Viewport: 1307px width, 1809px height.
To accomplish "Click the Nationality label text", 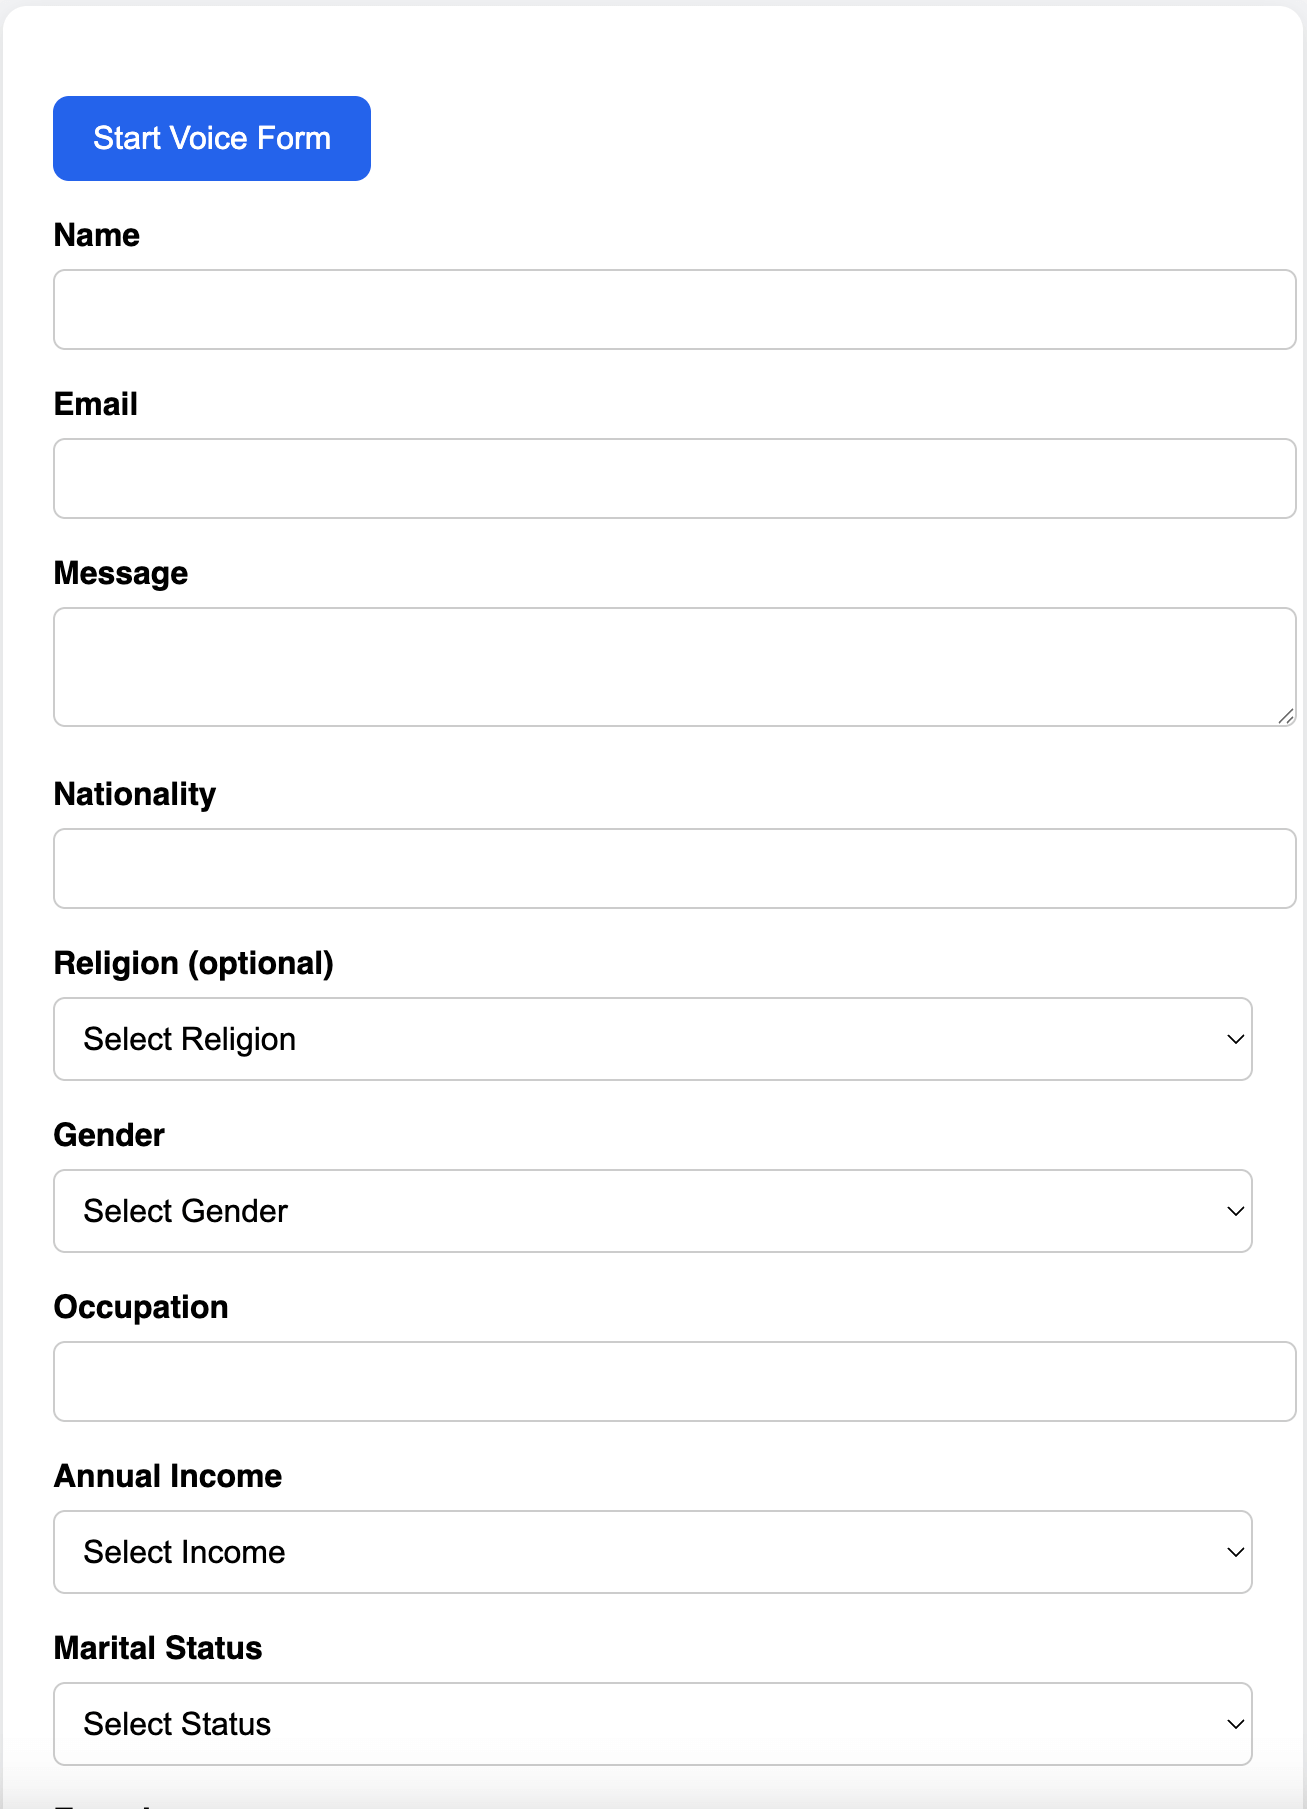I will [x=134, y=794].
